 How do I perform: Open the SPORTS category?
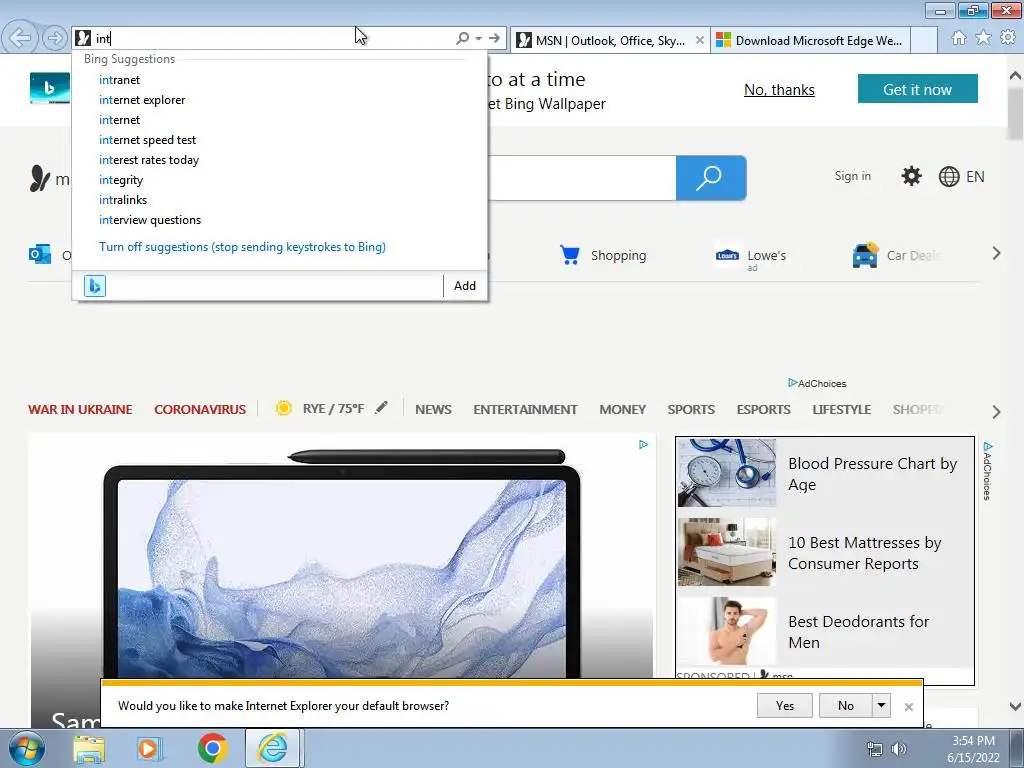point(691,409)
